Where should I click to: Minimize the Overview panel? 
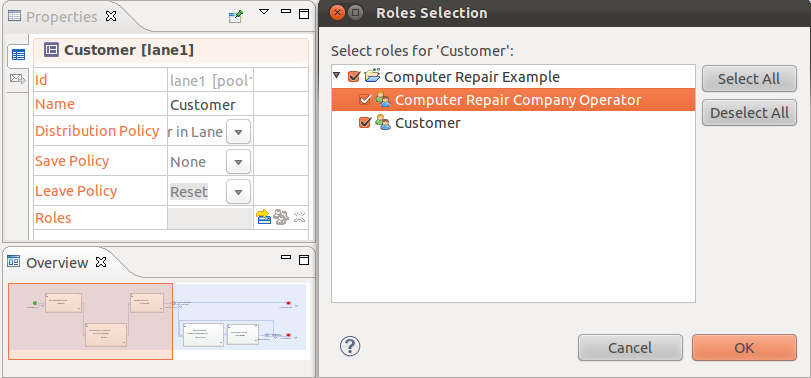(x=286, y=257)
